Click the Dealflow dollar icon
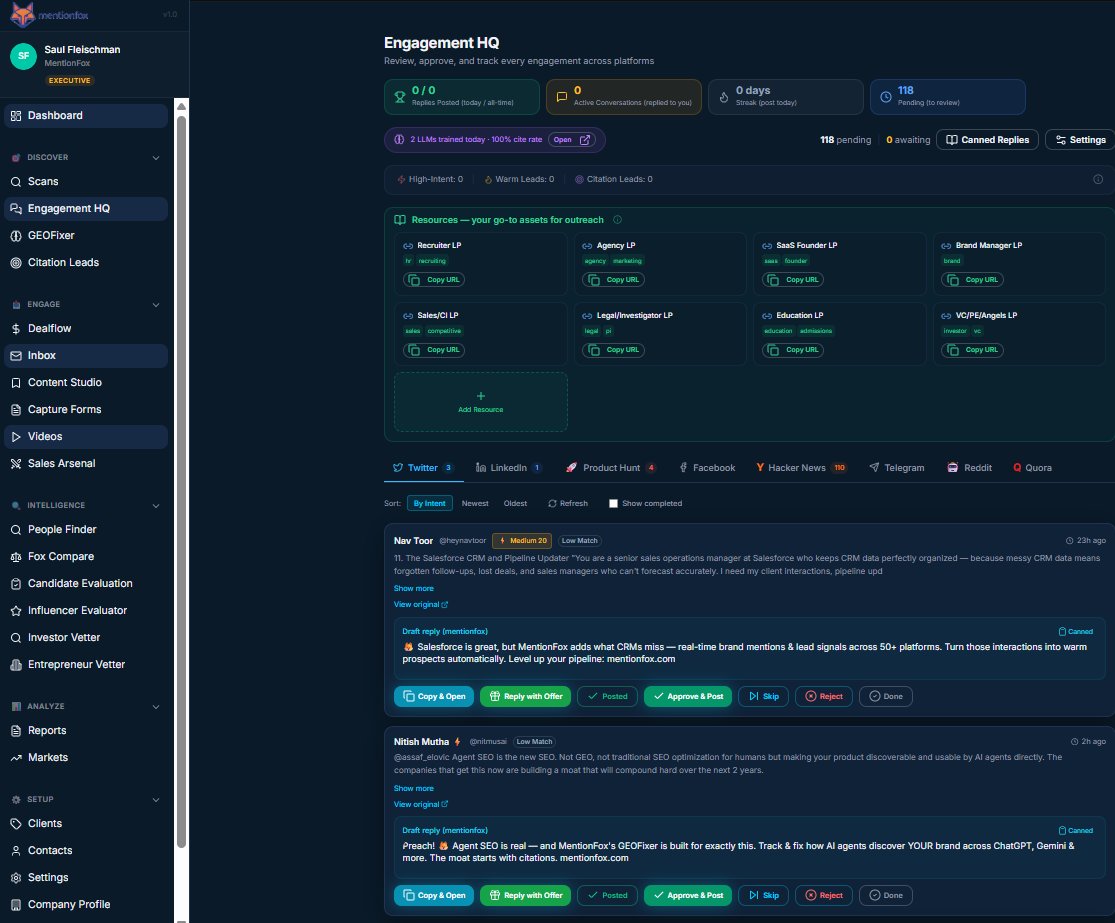Viewport: 1115px width, 923px height. pos(16,329)
